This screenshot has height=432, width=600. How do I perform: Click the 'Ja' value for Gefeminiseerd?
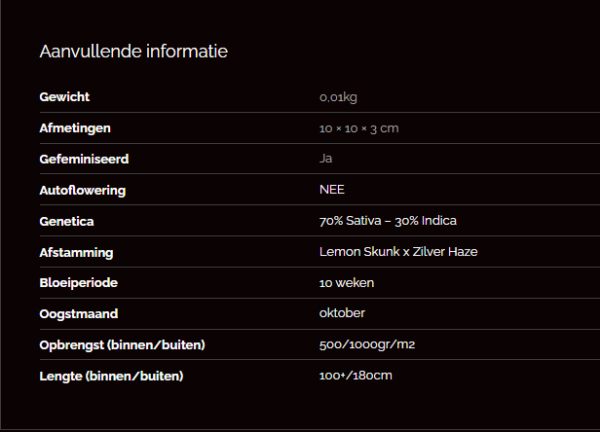pos(325,159)
